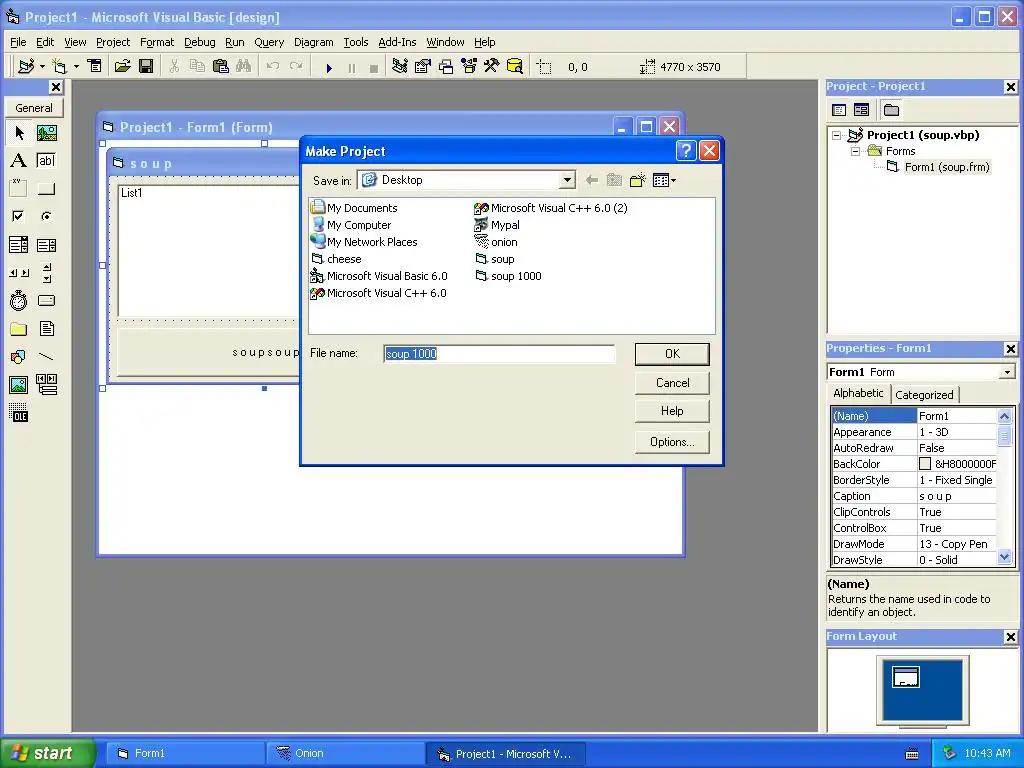Select the Line tool in toolbox
This screenshot has height=768, width=1024.
coord(46,357)
